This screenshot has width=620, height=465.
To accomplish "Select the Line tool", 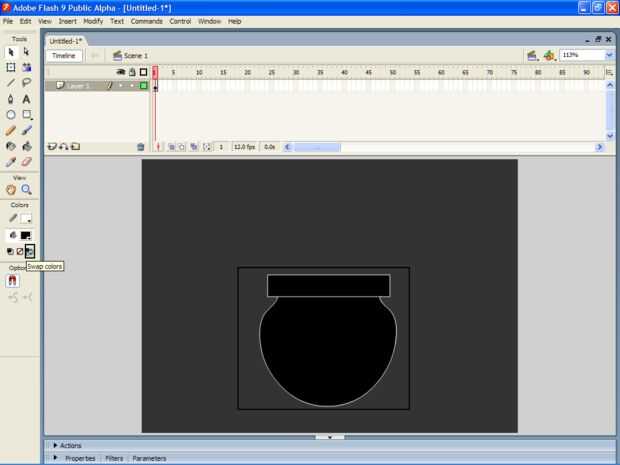I will [11, 83].
